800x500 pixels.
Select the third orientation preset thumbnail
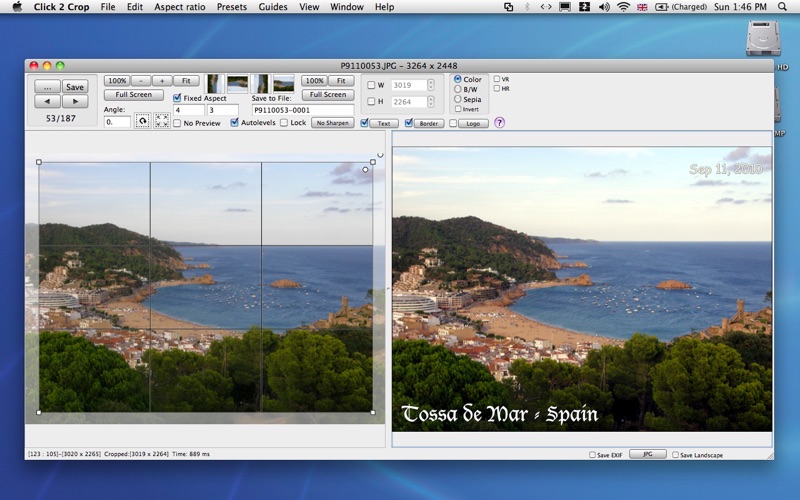click(x=260, y=83)
